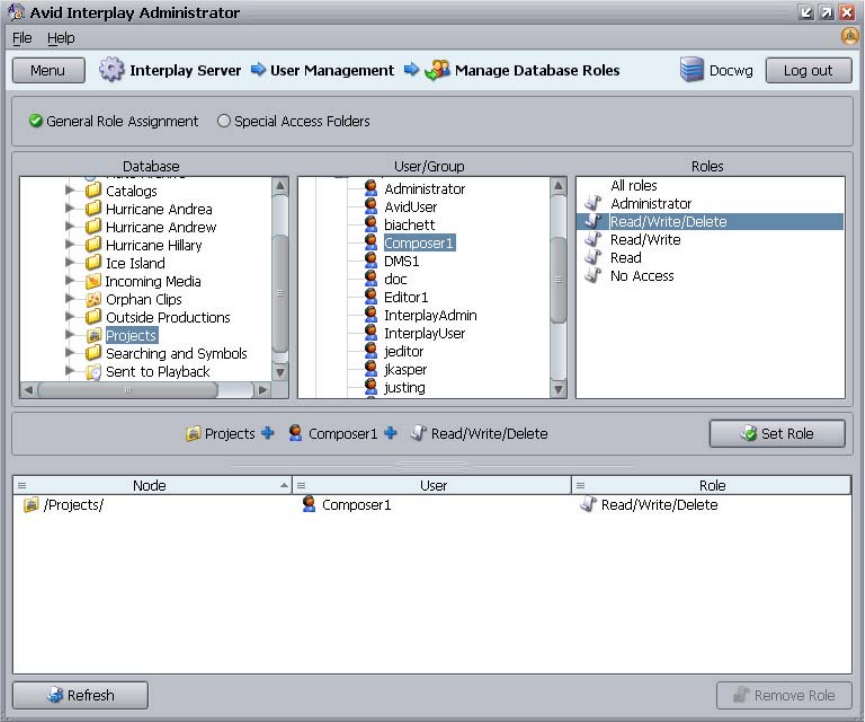Viewport: 865px width, 722px height.
Task: Click the Administrator user icon
Action: pos(371,188)
